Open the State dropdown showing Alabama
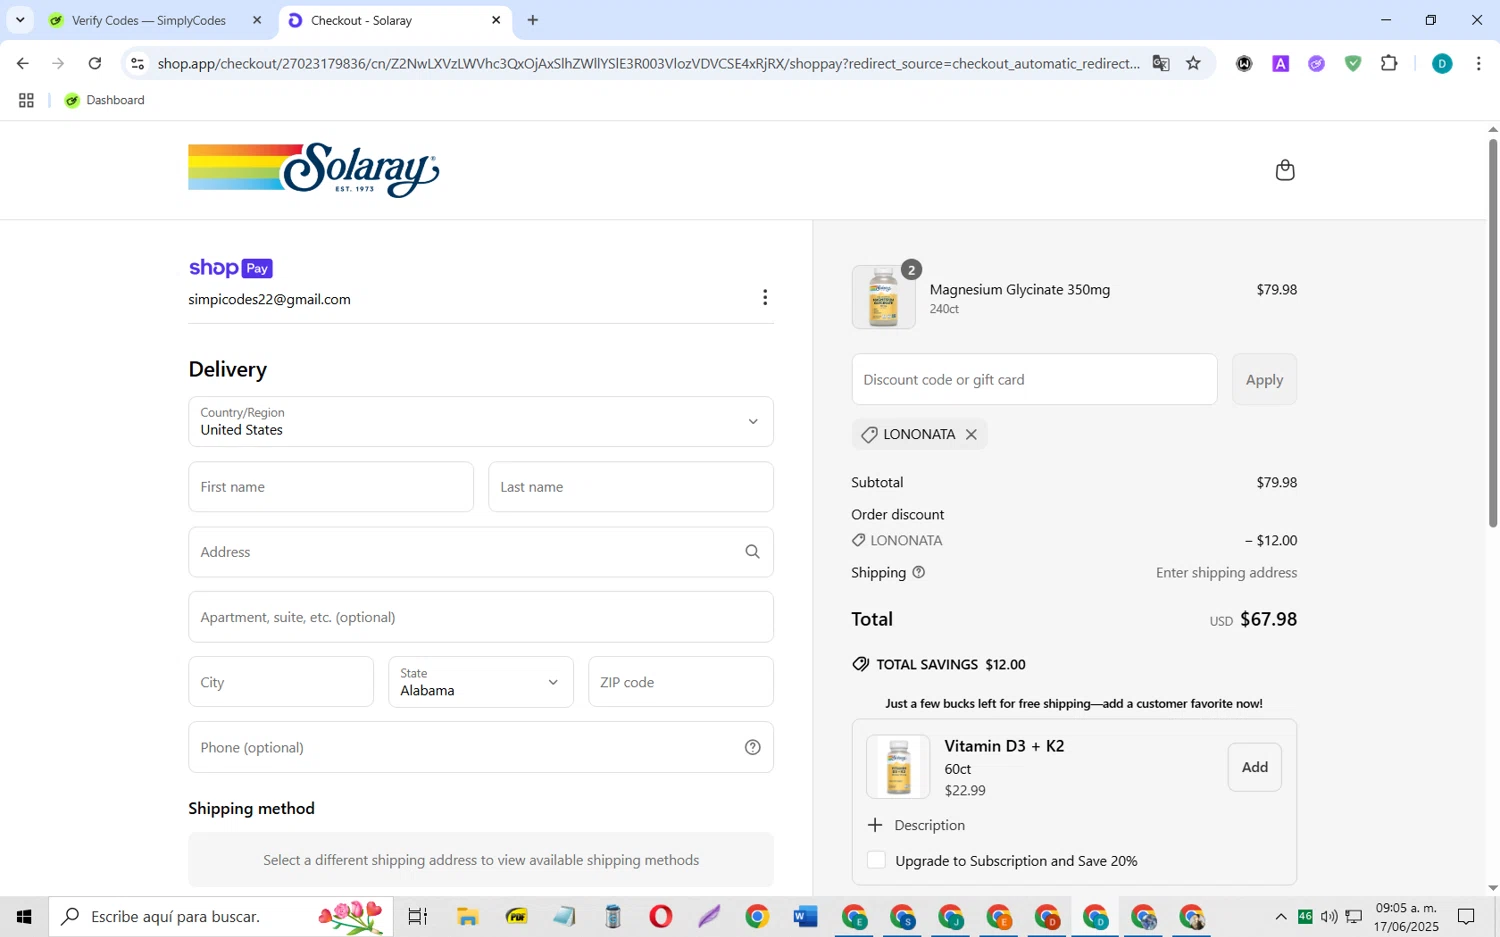 [481, 682]
